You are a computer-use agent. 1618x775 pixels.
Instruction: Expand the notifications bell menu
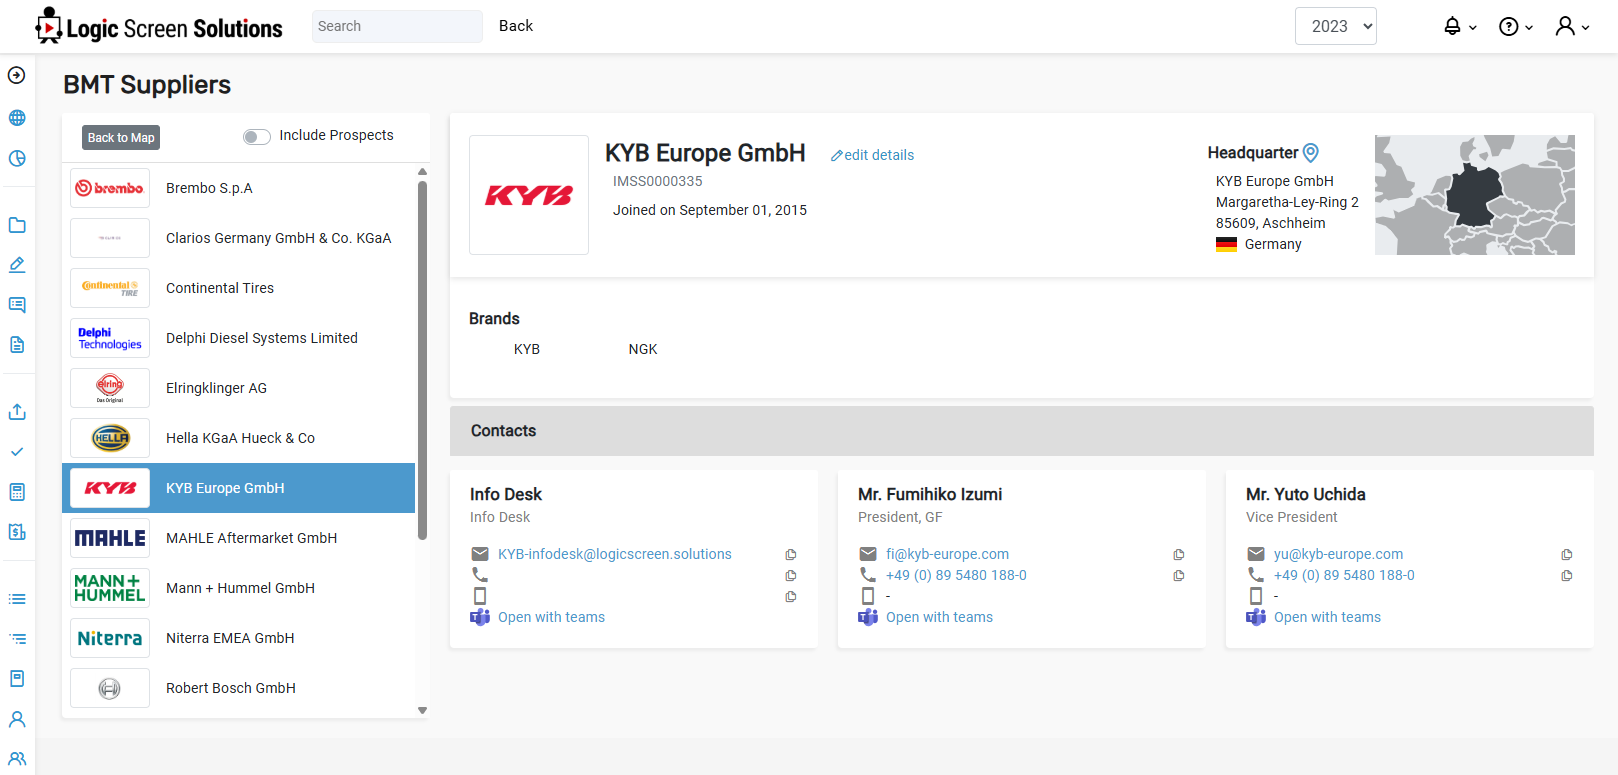[1460, 27]
